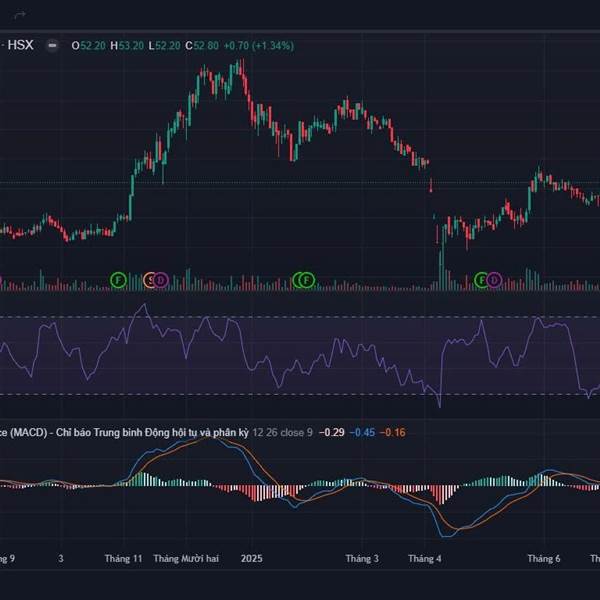Open the purple D marker overlapping a green F
This screenshot has width=600, height=600.
click(x=494, y=280)
